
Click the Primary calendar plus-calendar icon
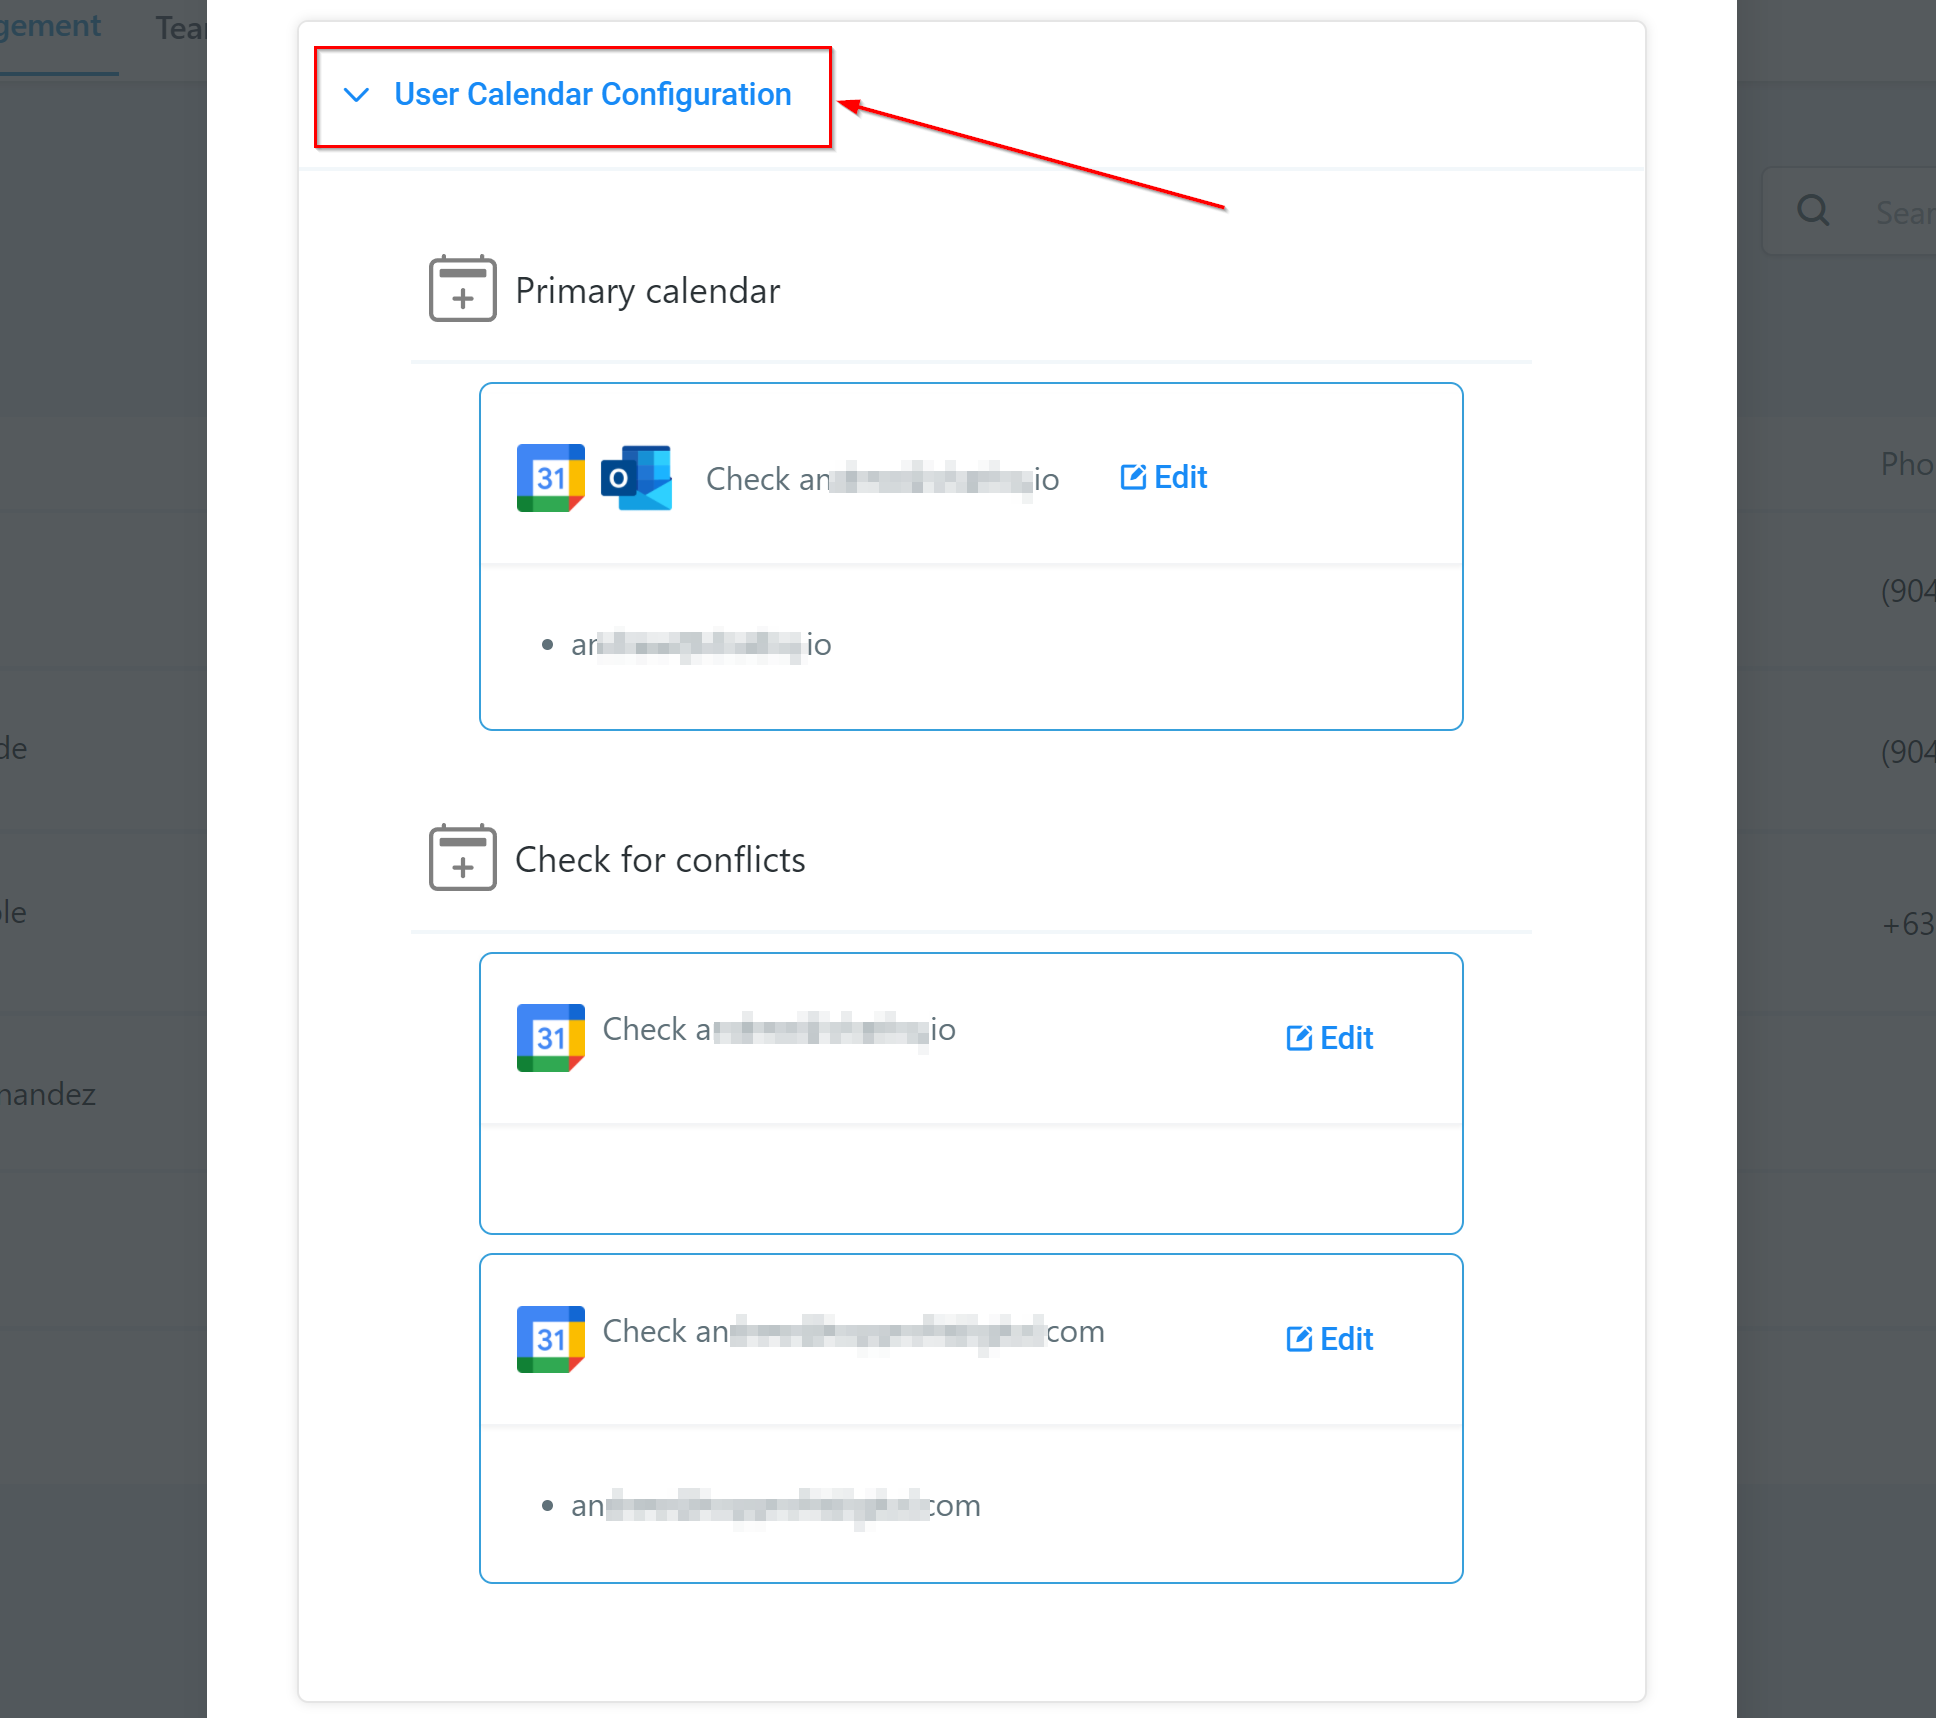coord(462,289)
